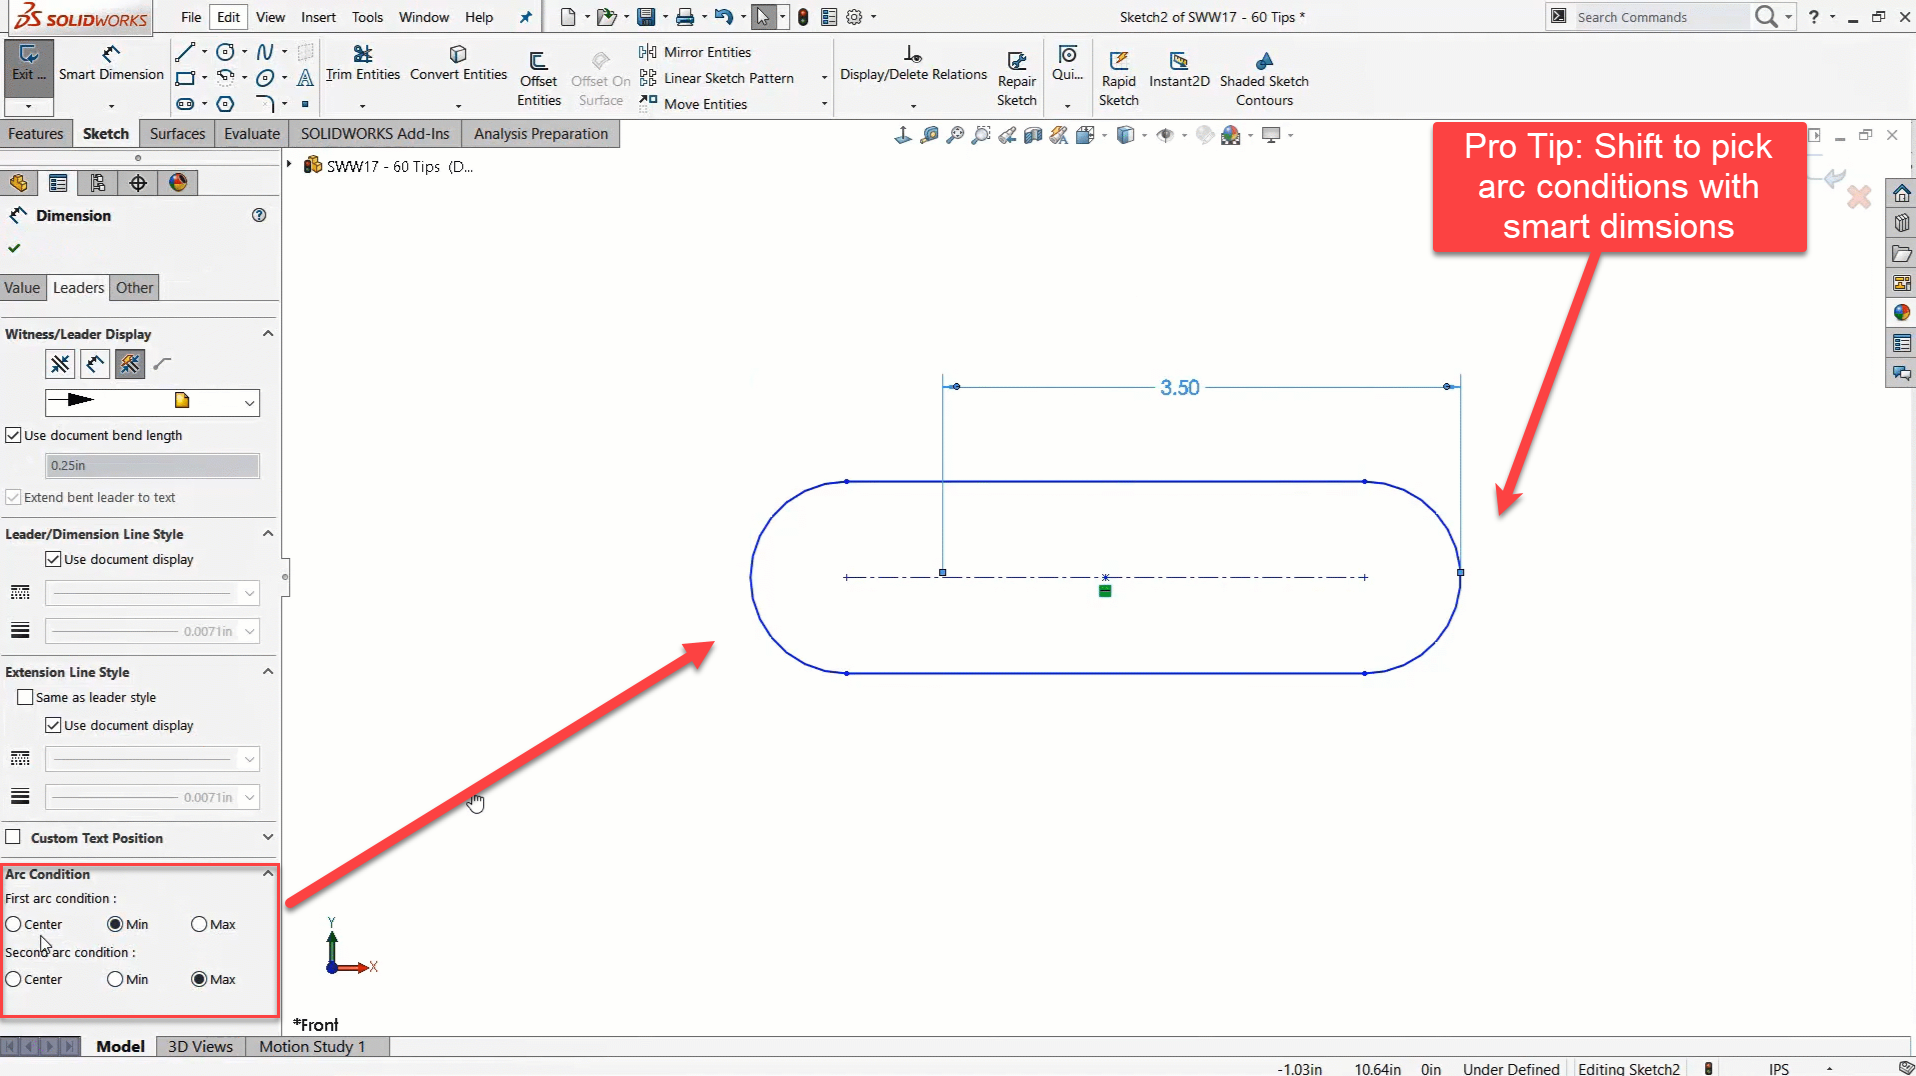This screenshot has height=1076, width=1916.
Task: Expand the Custom Text Position section
Action: coord(268,837)
